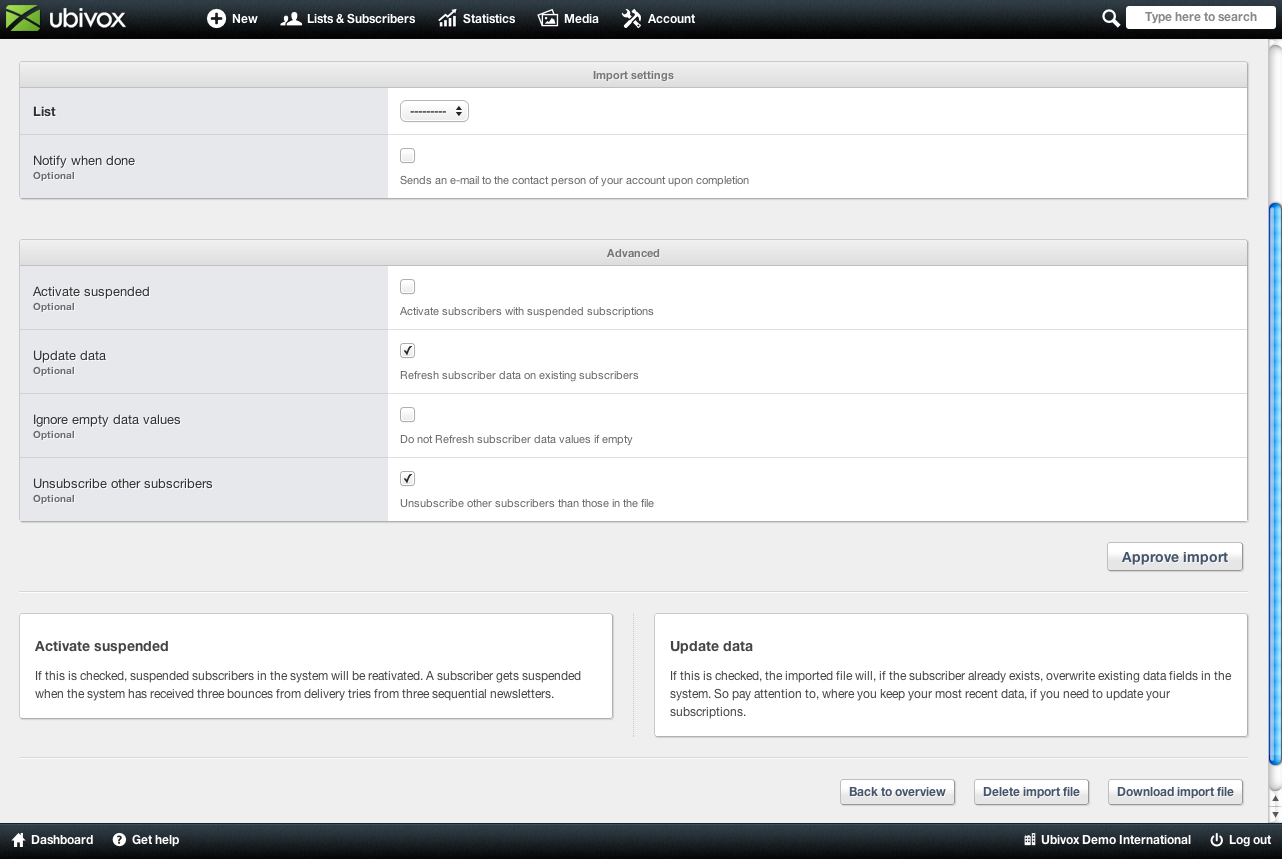Click the Get help question mark icon
1282x859 pixels.
[119, 840]
